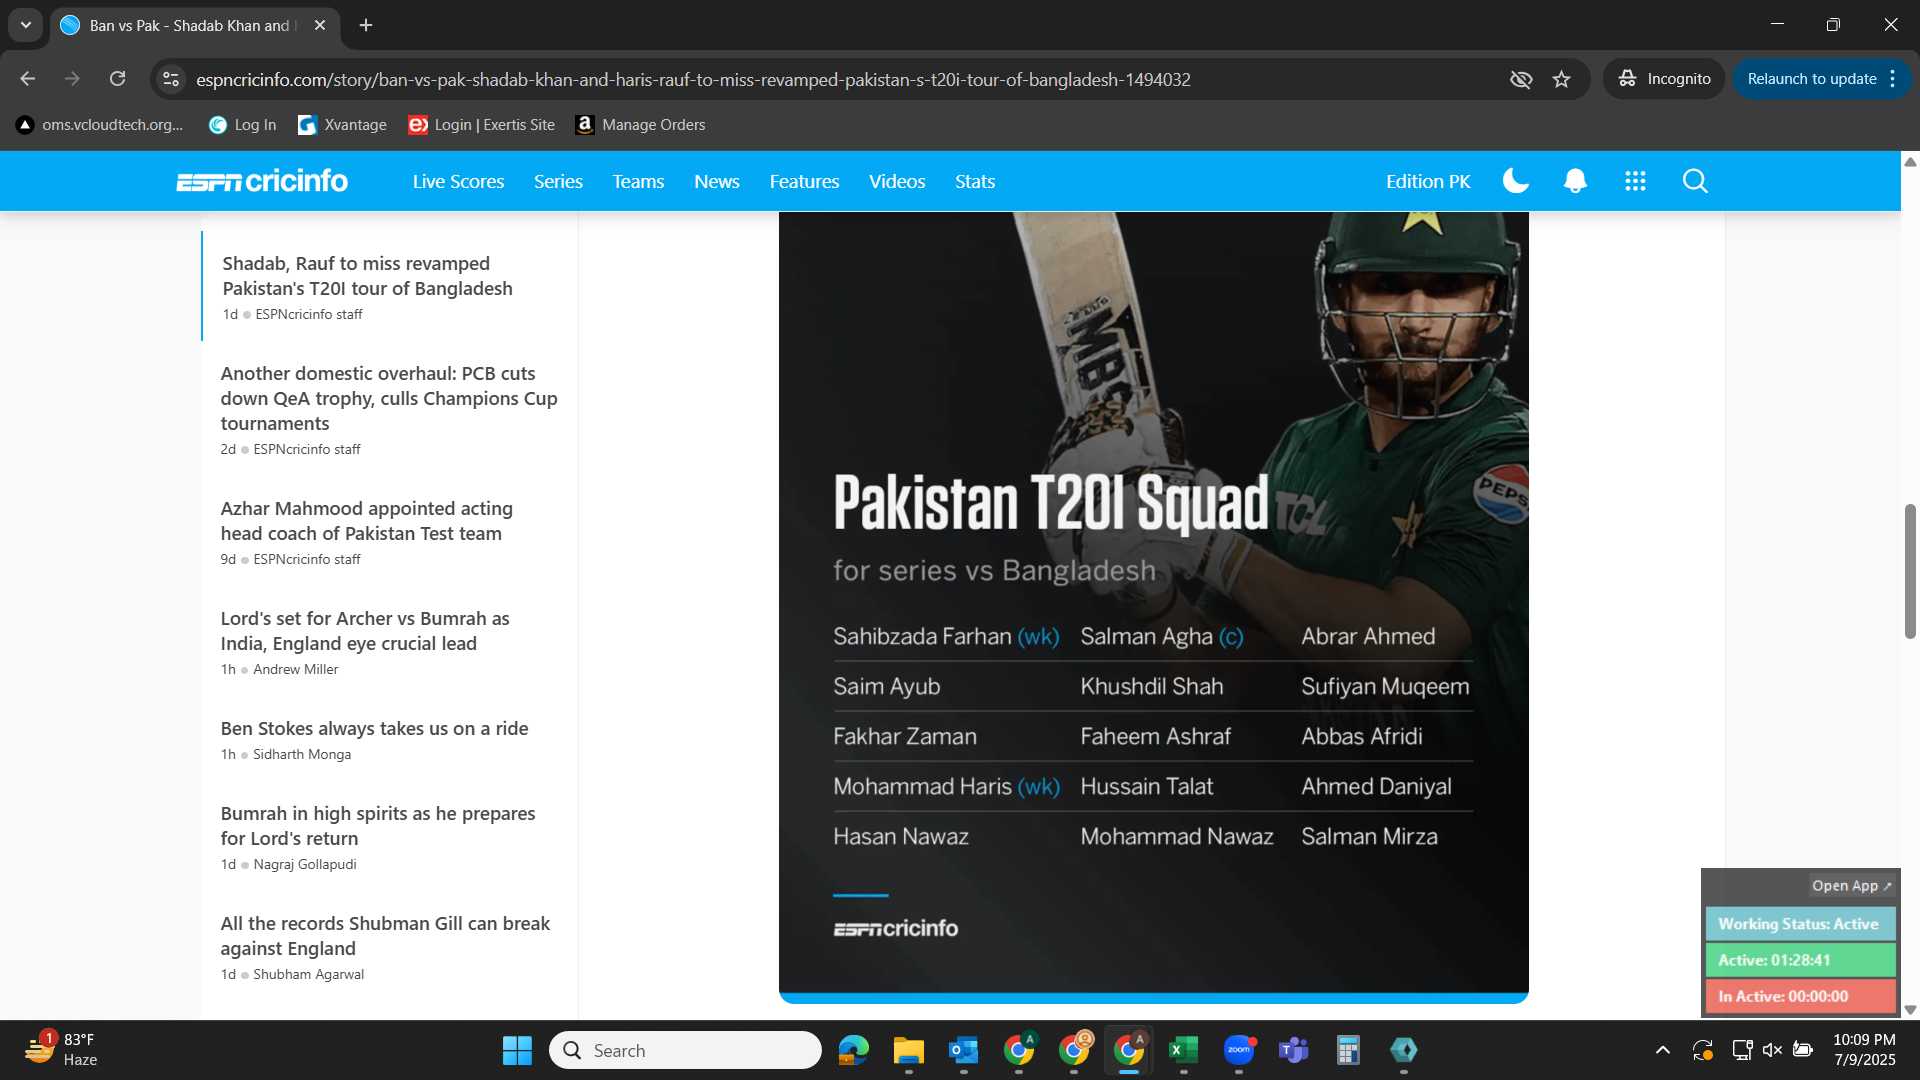This screenshot has width=1920, height=1080.
Task: Open Calculator from taskbar
Action: click(x=1348, y=1050)
